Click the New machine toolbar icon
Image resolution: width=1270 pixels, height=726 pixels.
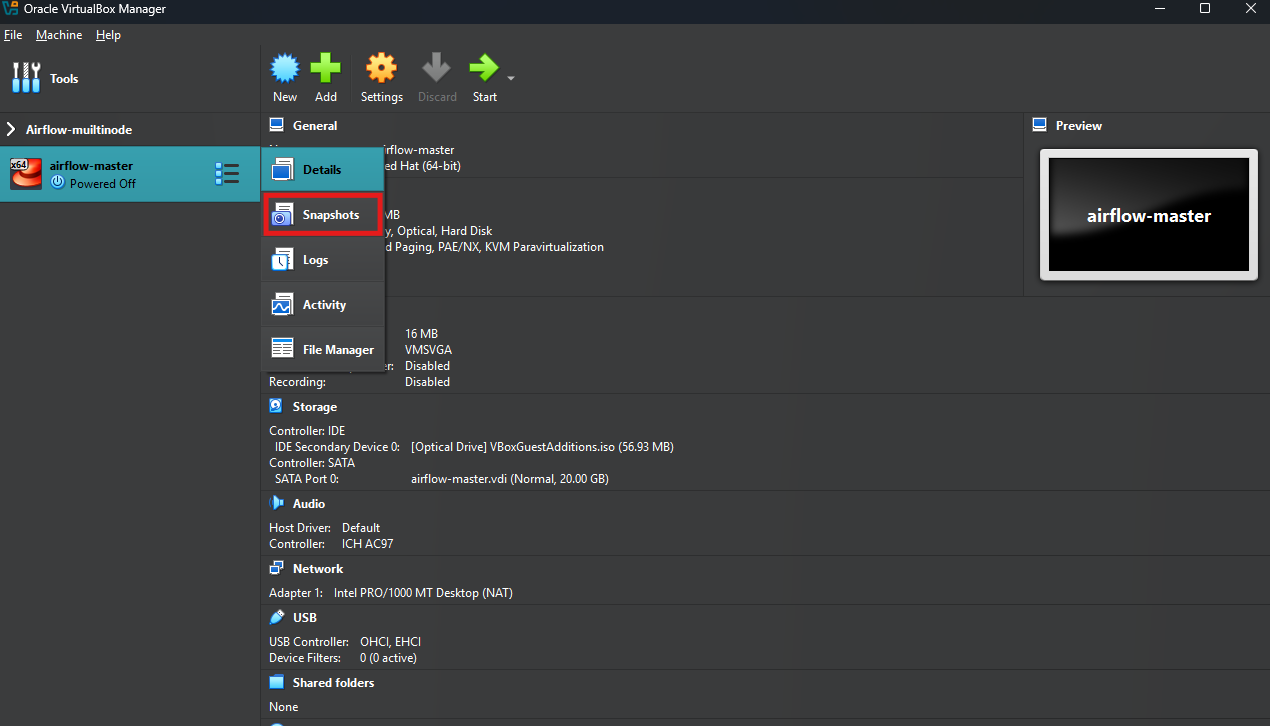[285, 68]
